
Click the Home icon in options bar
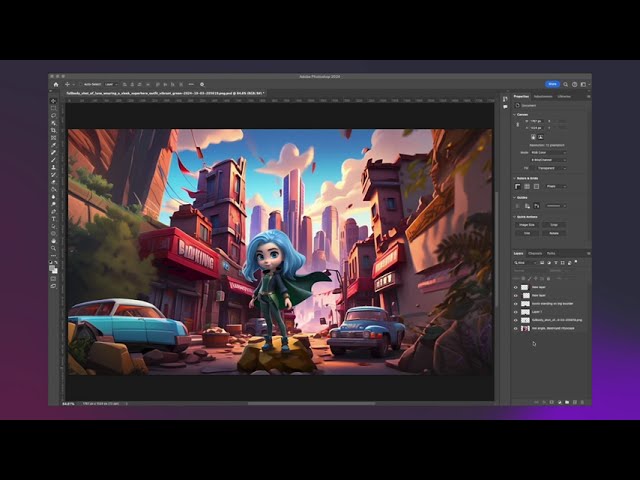(x=55, y=84)
